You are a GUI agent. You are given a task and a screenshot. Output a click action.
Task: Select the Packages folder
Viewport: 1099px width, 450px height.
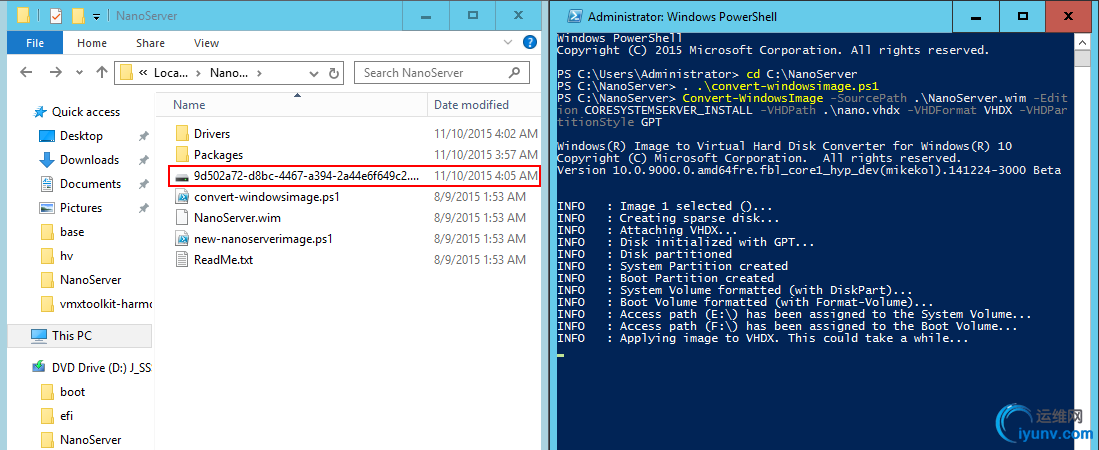click(x=218, y=154)
